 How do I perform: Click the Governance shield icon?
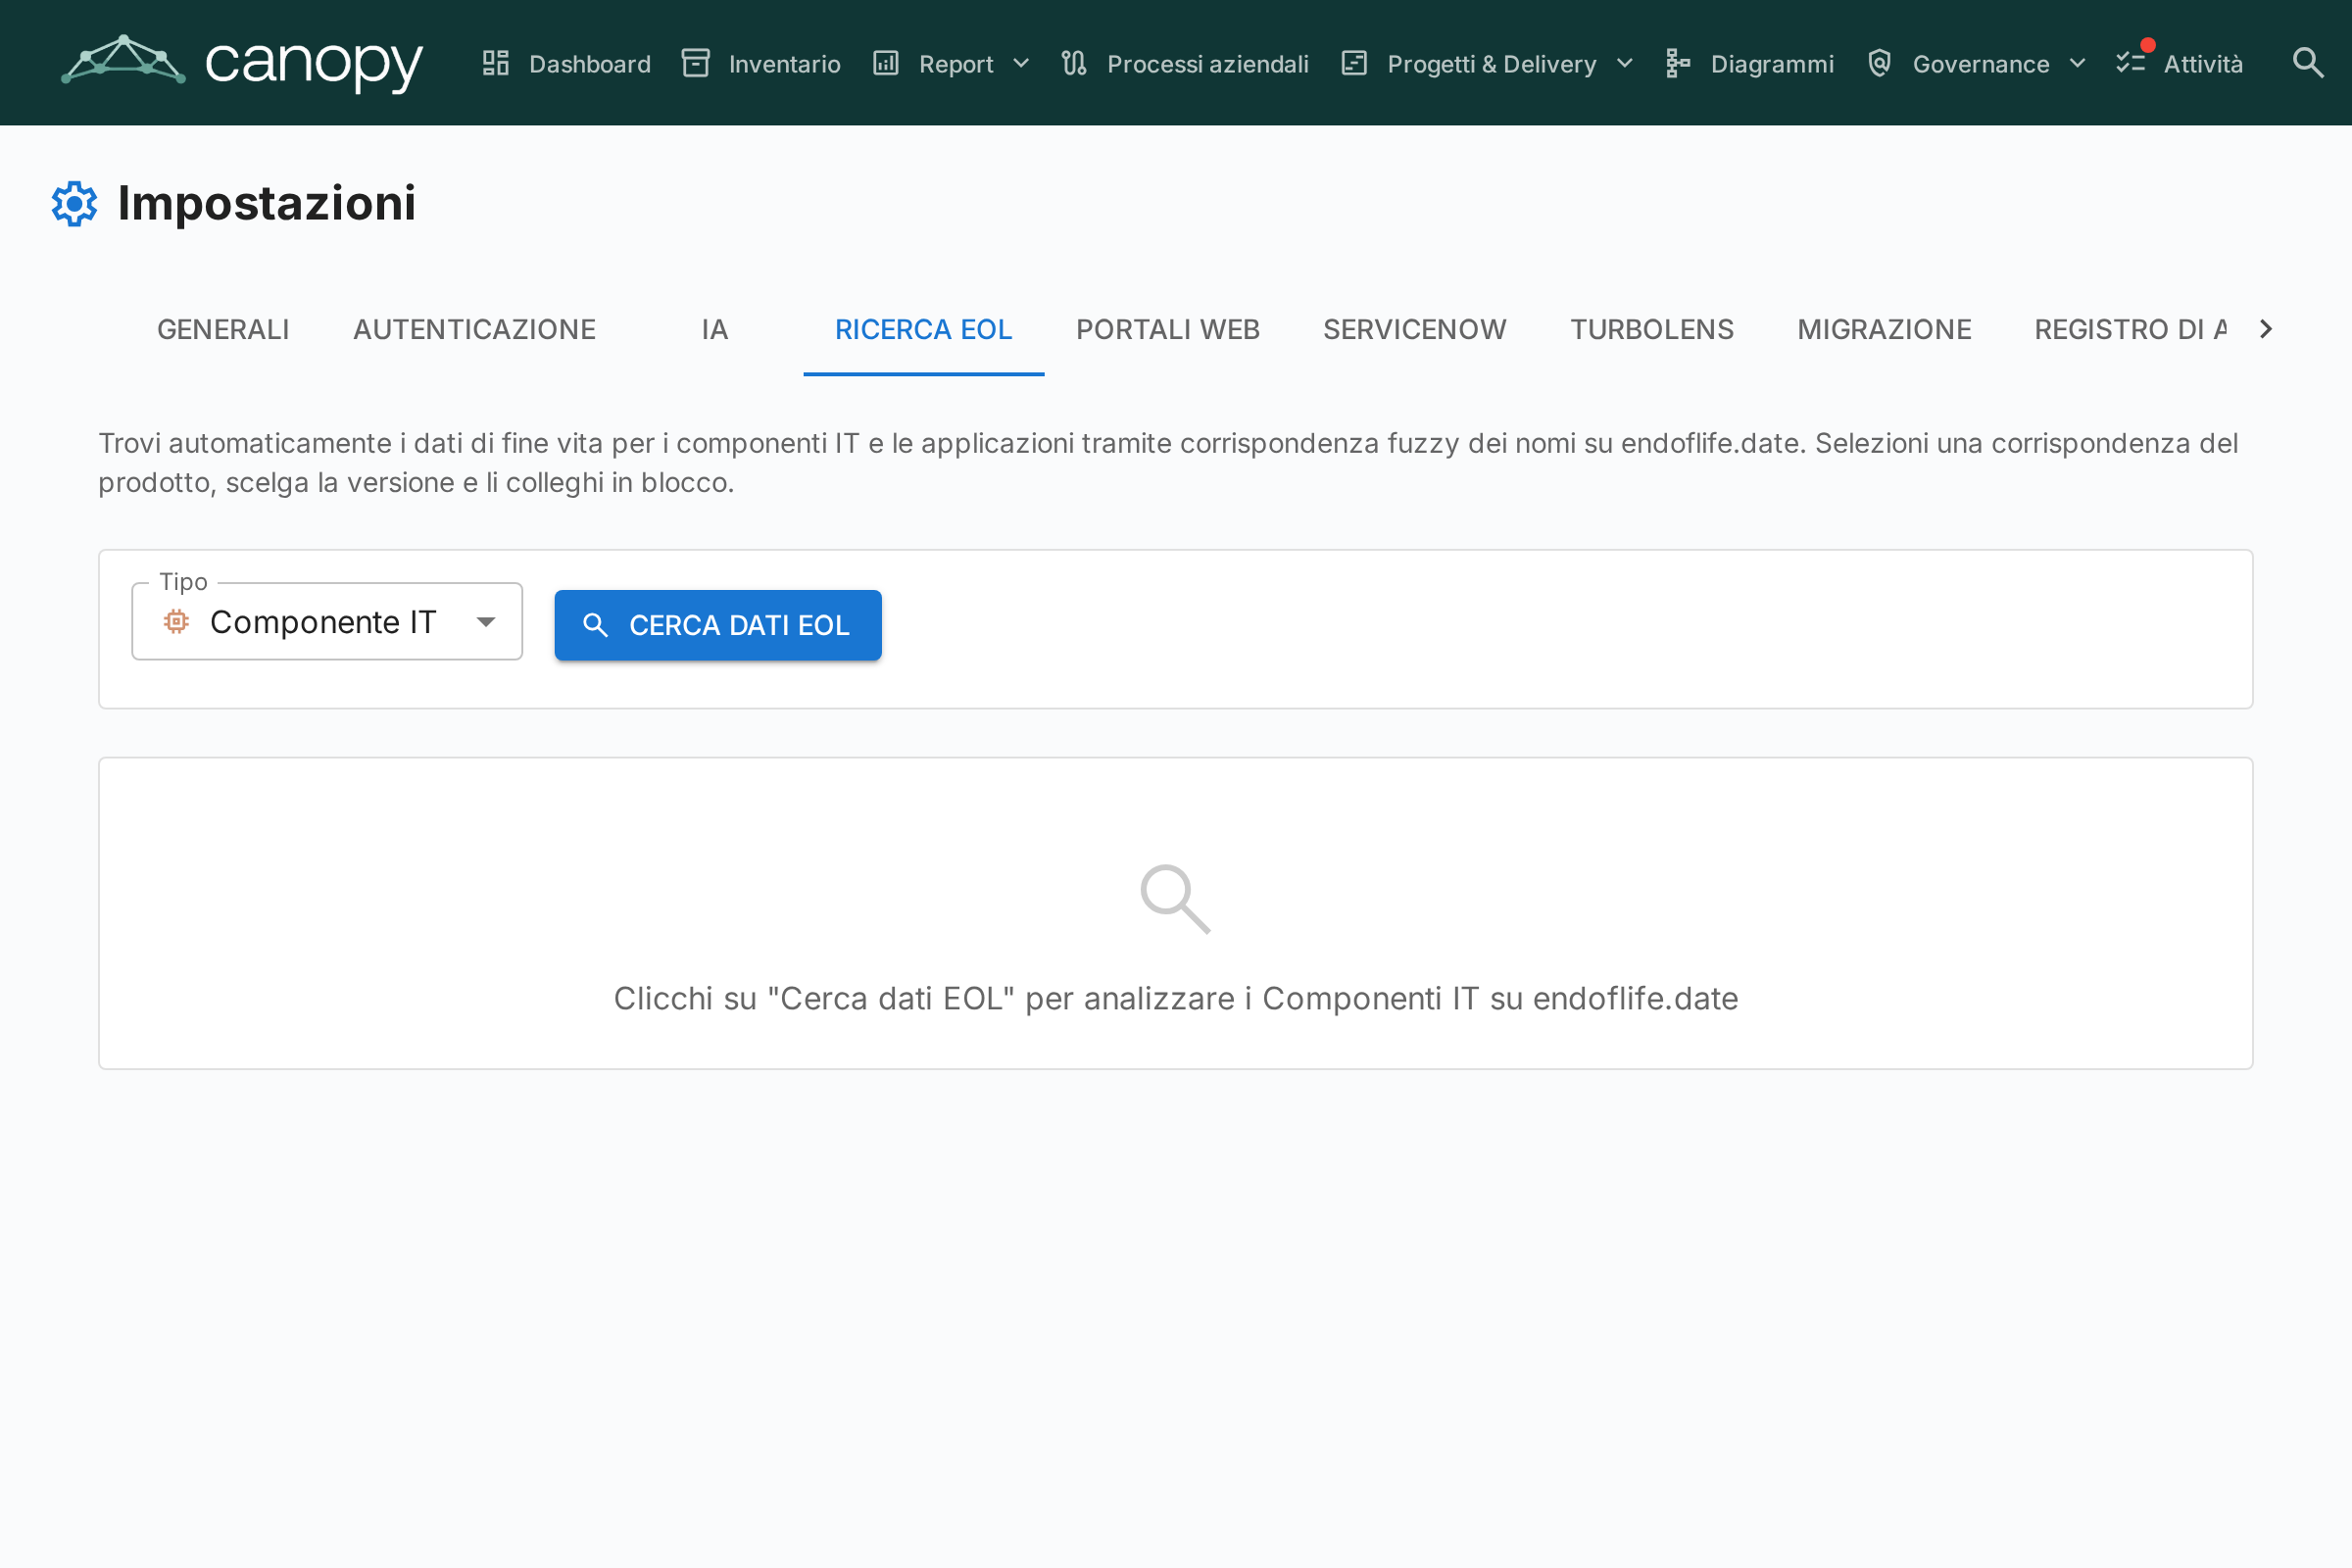1880,63
